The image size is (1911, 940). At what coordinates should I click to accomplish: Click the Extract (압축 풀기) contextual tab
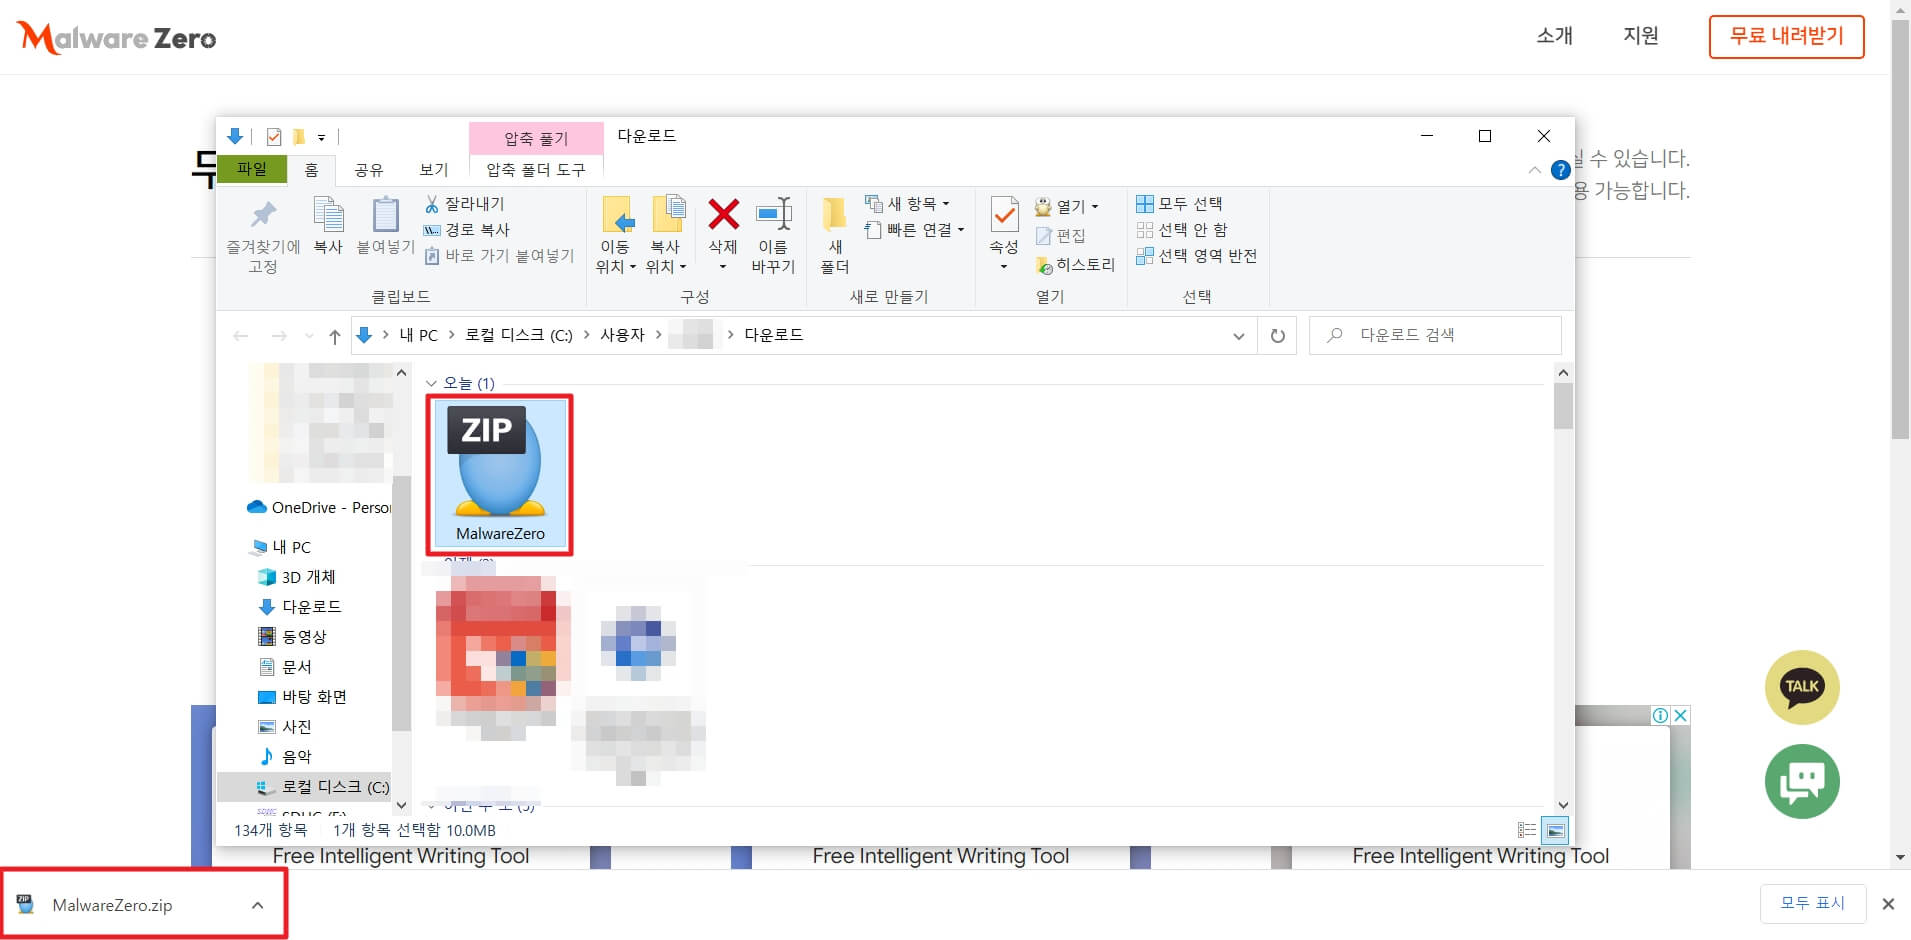click(536, 138)
